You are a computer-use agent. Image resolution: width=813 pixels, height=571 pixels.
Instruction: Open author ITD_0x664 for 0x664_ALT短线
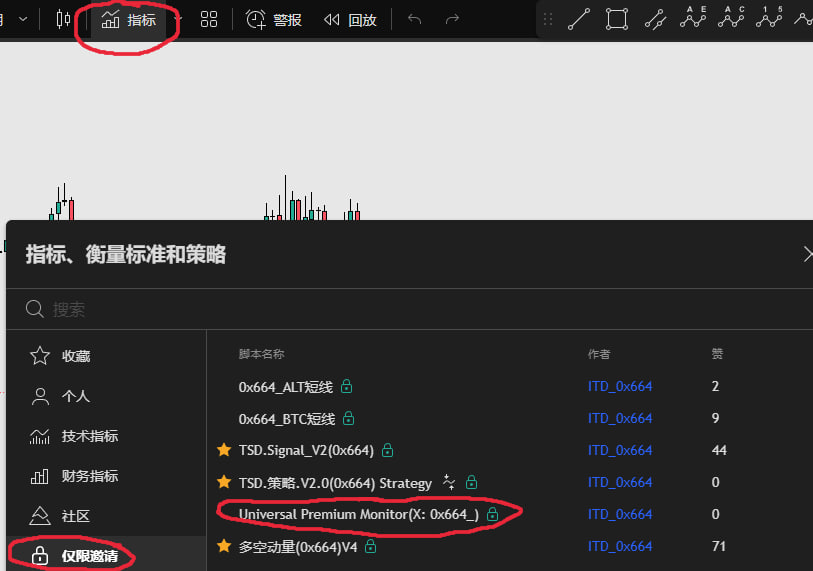pyautogui.click(x=620, y=386)
